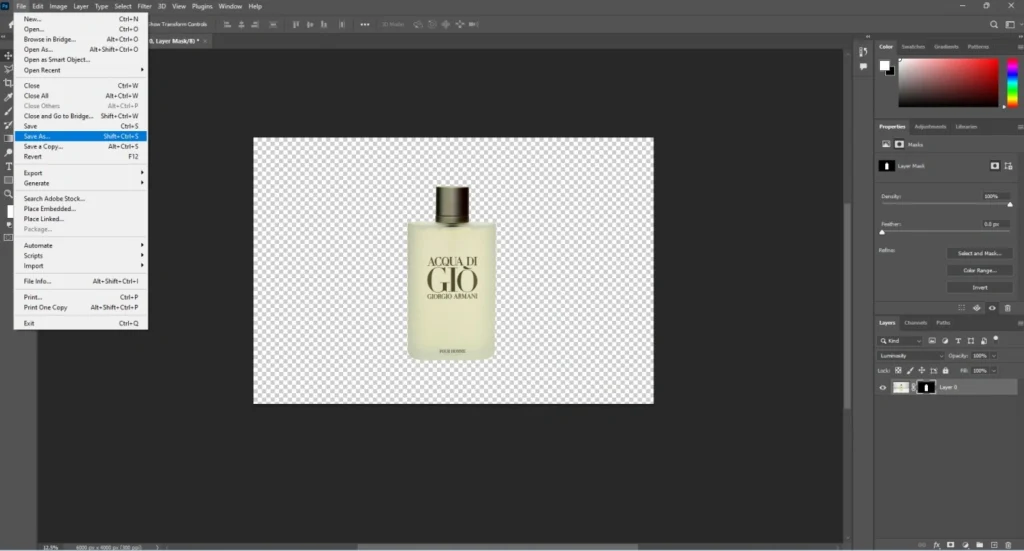
Task: Expand the Open Recent submenu
Action: pos(81,70)
